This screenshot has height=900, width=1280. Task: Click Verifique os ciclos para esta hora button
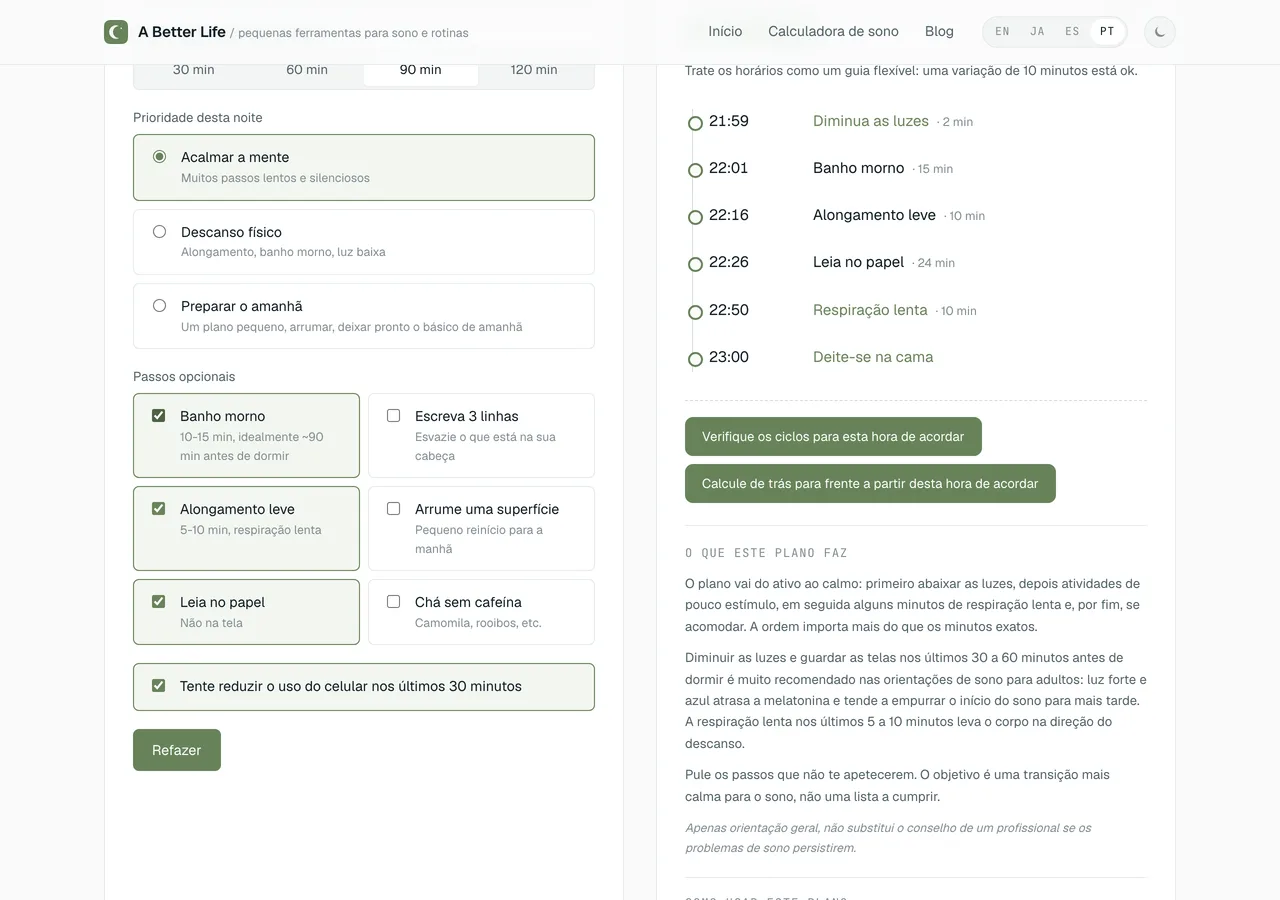(833, 436)
